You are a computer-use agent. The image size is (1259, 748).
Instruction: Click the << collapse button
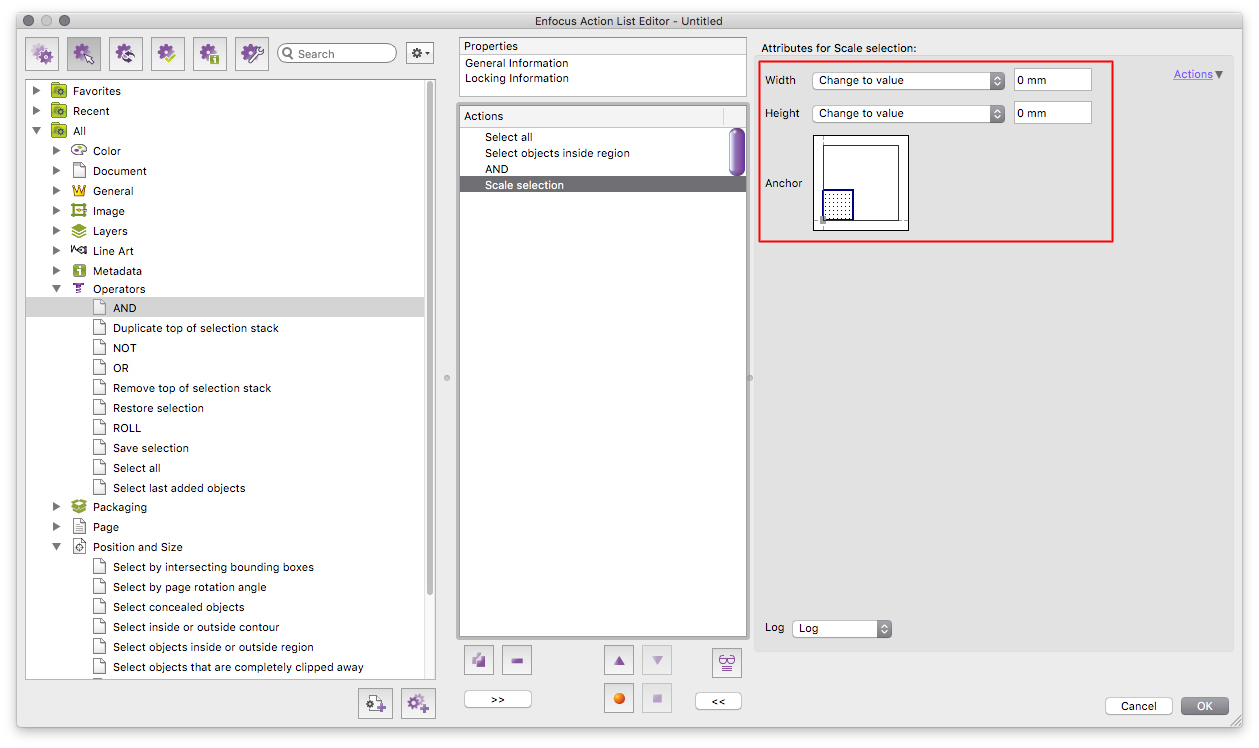[x=718, y=701]
